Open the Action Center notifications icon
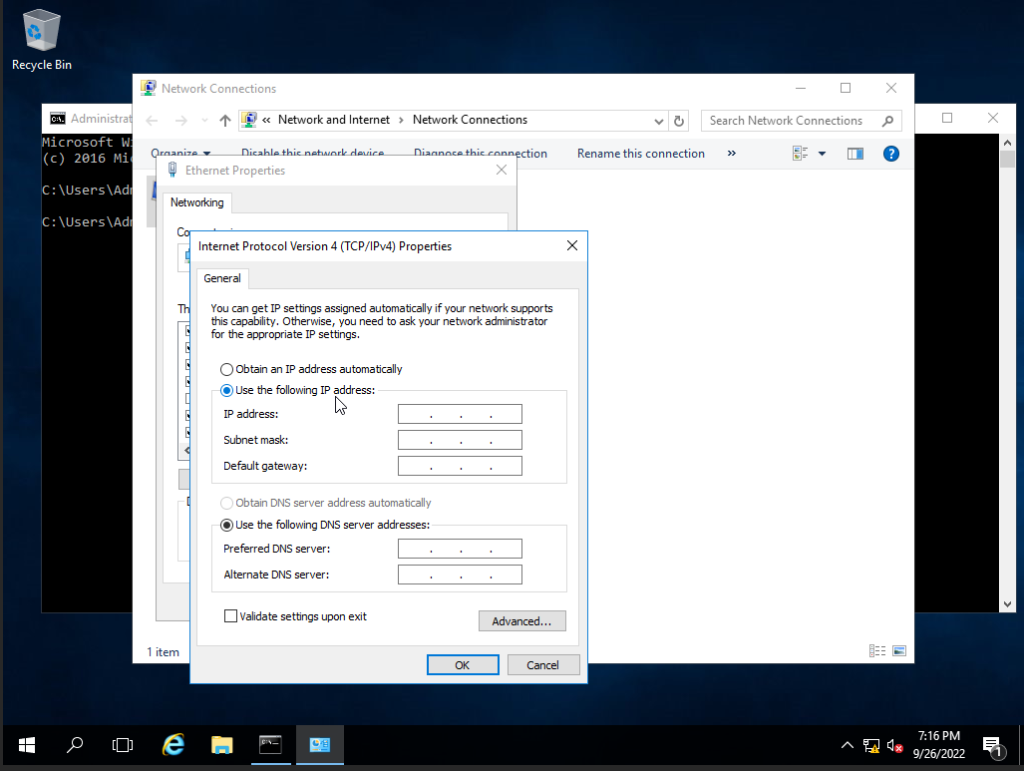Screen dimensions: 1024x771 click(x=993, y=746)
